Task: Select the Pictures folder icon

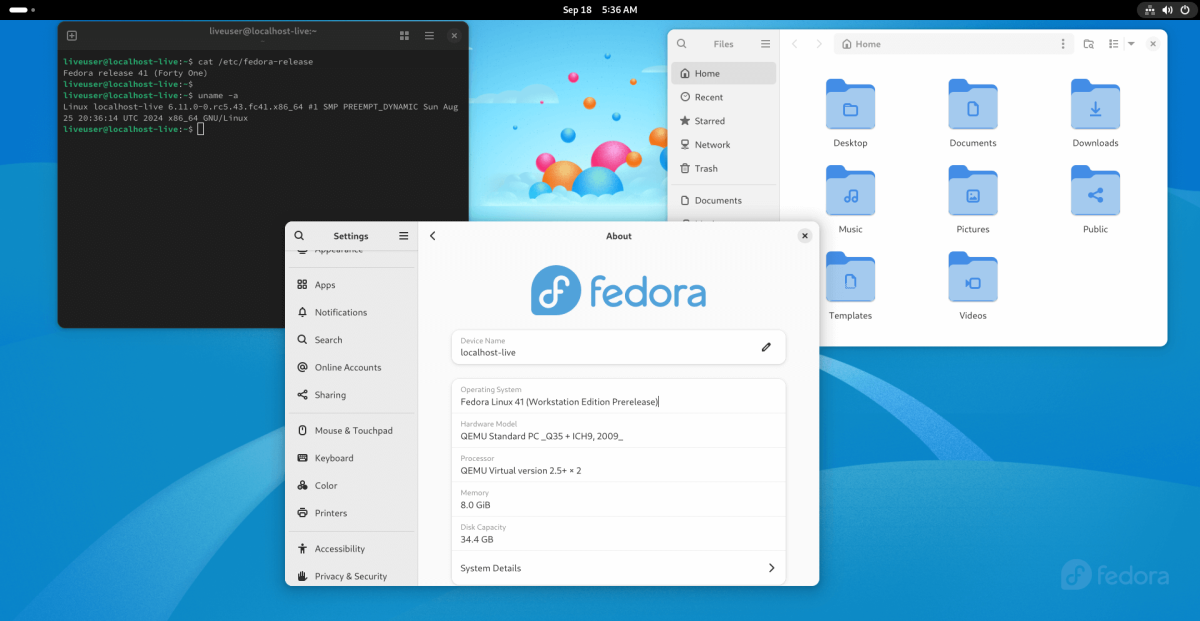Action: [x=973, y=191]
